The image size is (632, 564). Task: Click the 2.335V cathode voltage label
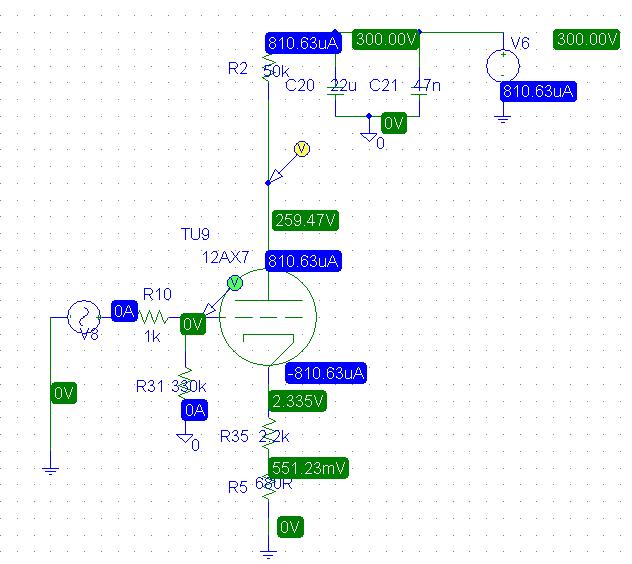[x=299, y=401]
